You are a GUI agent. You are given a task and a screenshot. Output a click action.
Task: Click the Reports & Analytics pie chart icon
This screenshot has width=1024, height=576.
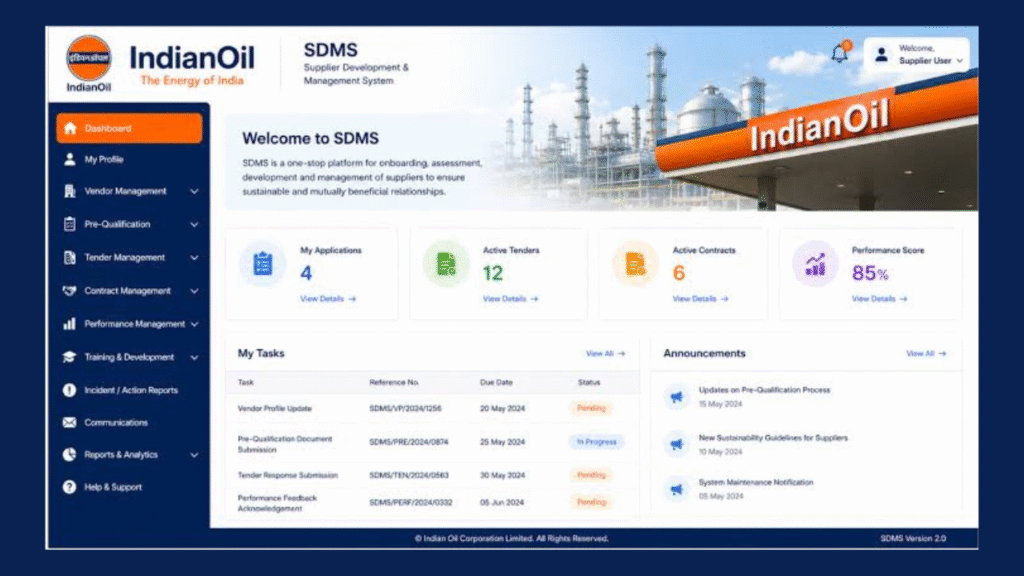pyautogui.click(x=69, y=455)
